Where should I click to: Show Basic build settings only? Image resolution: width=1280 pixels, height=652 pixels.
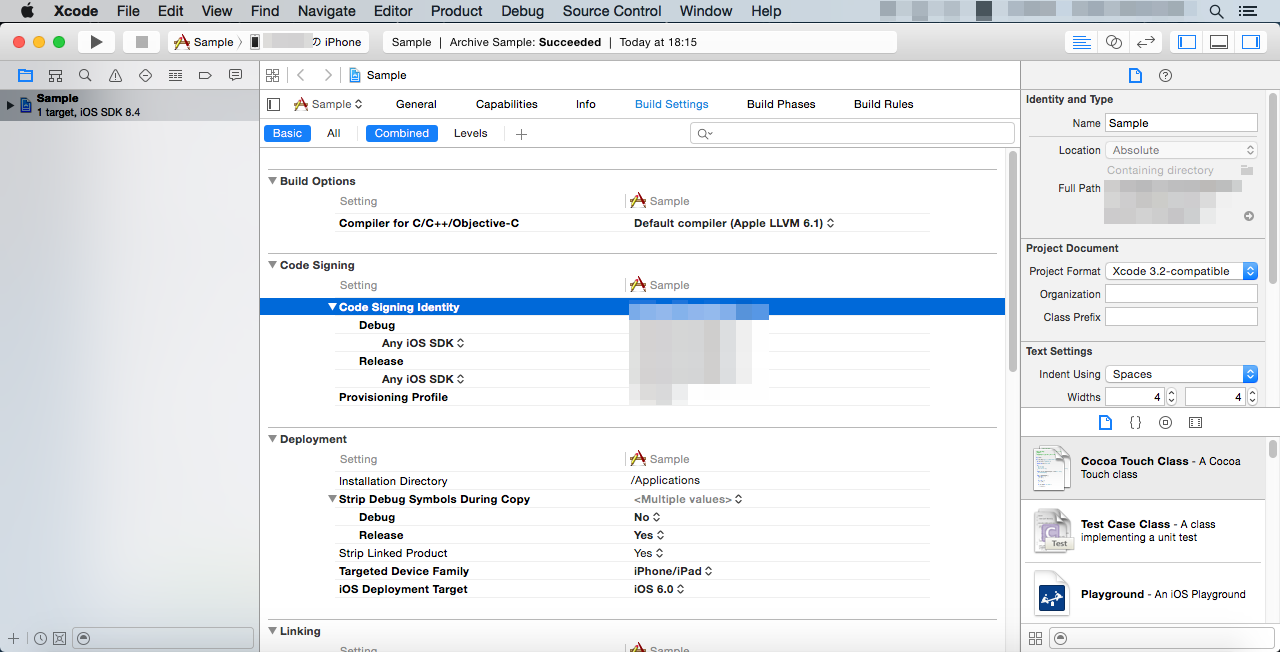[287, 133]
